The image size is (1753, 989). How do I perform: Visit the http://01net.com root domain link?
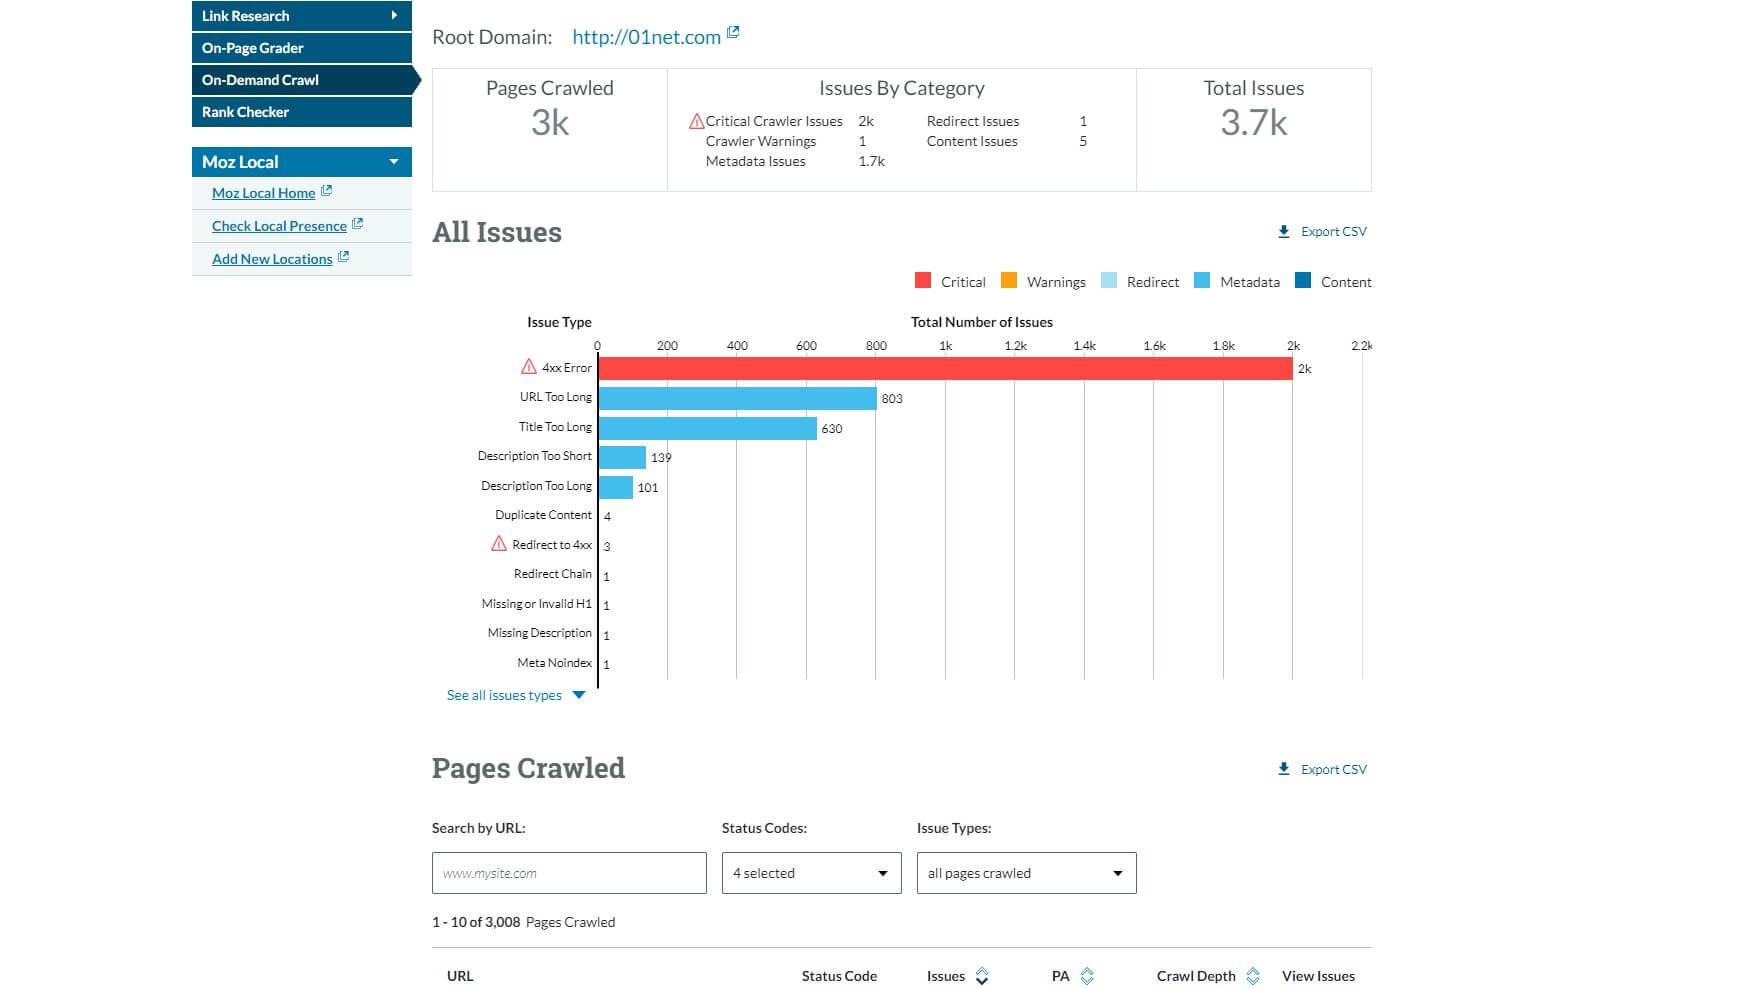click(646, 37)
